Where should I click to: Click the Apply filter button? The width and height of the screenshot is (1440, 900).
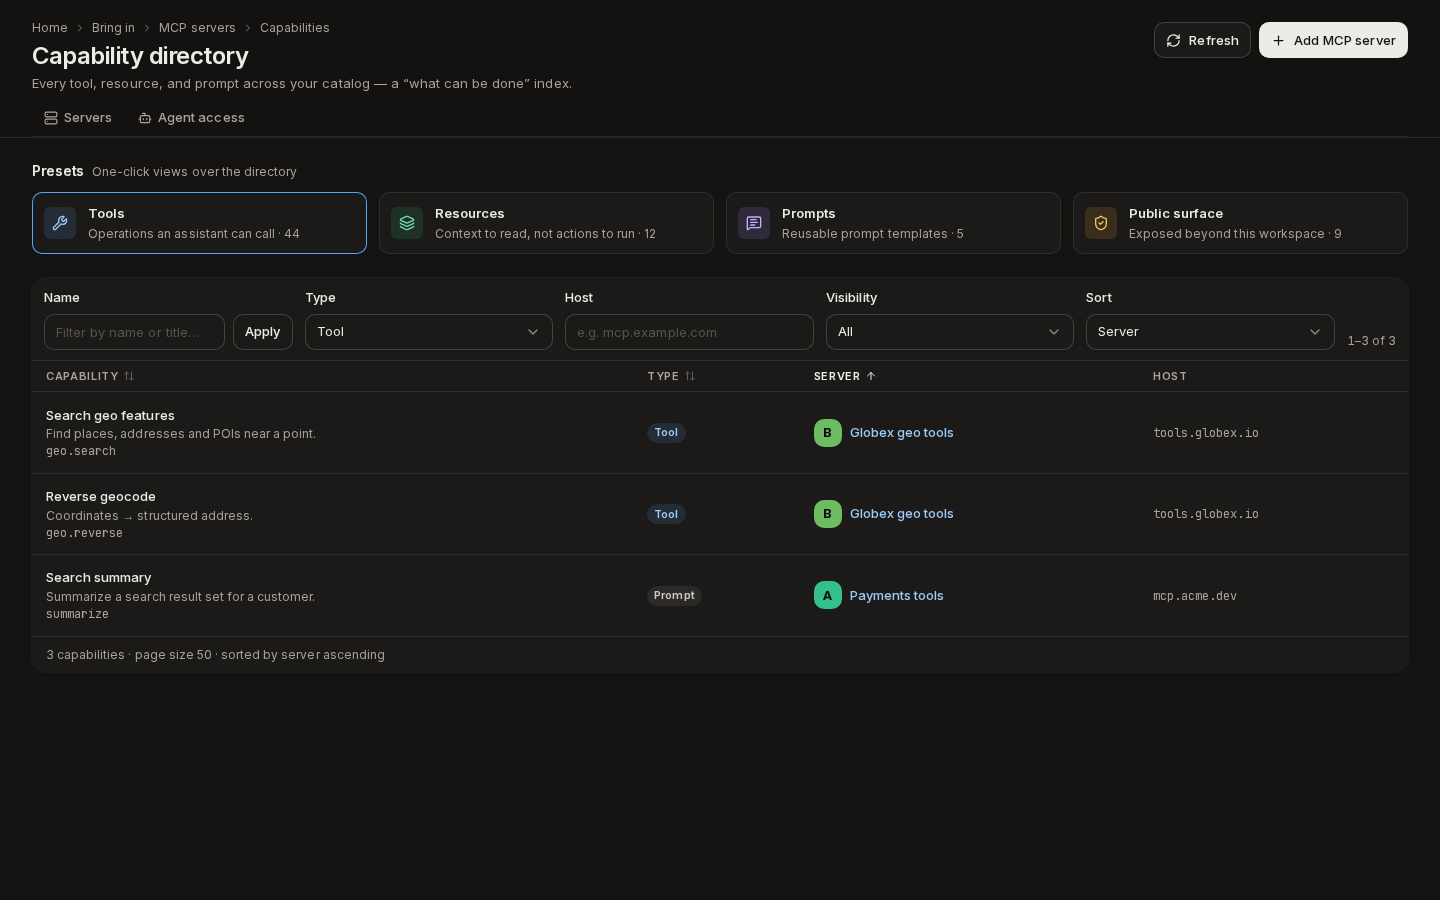point(263,332)
